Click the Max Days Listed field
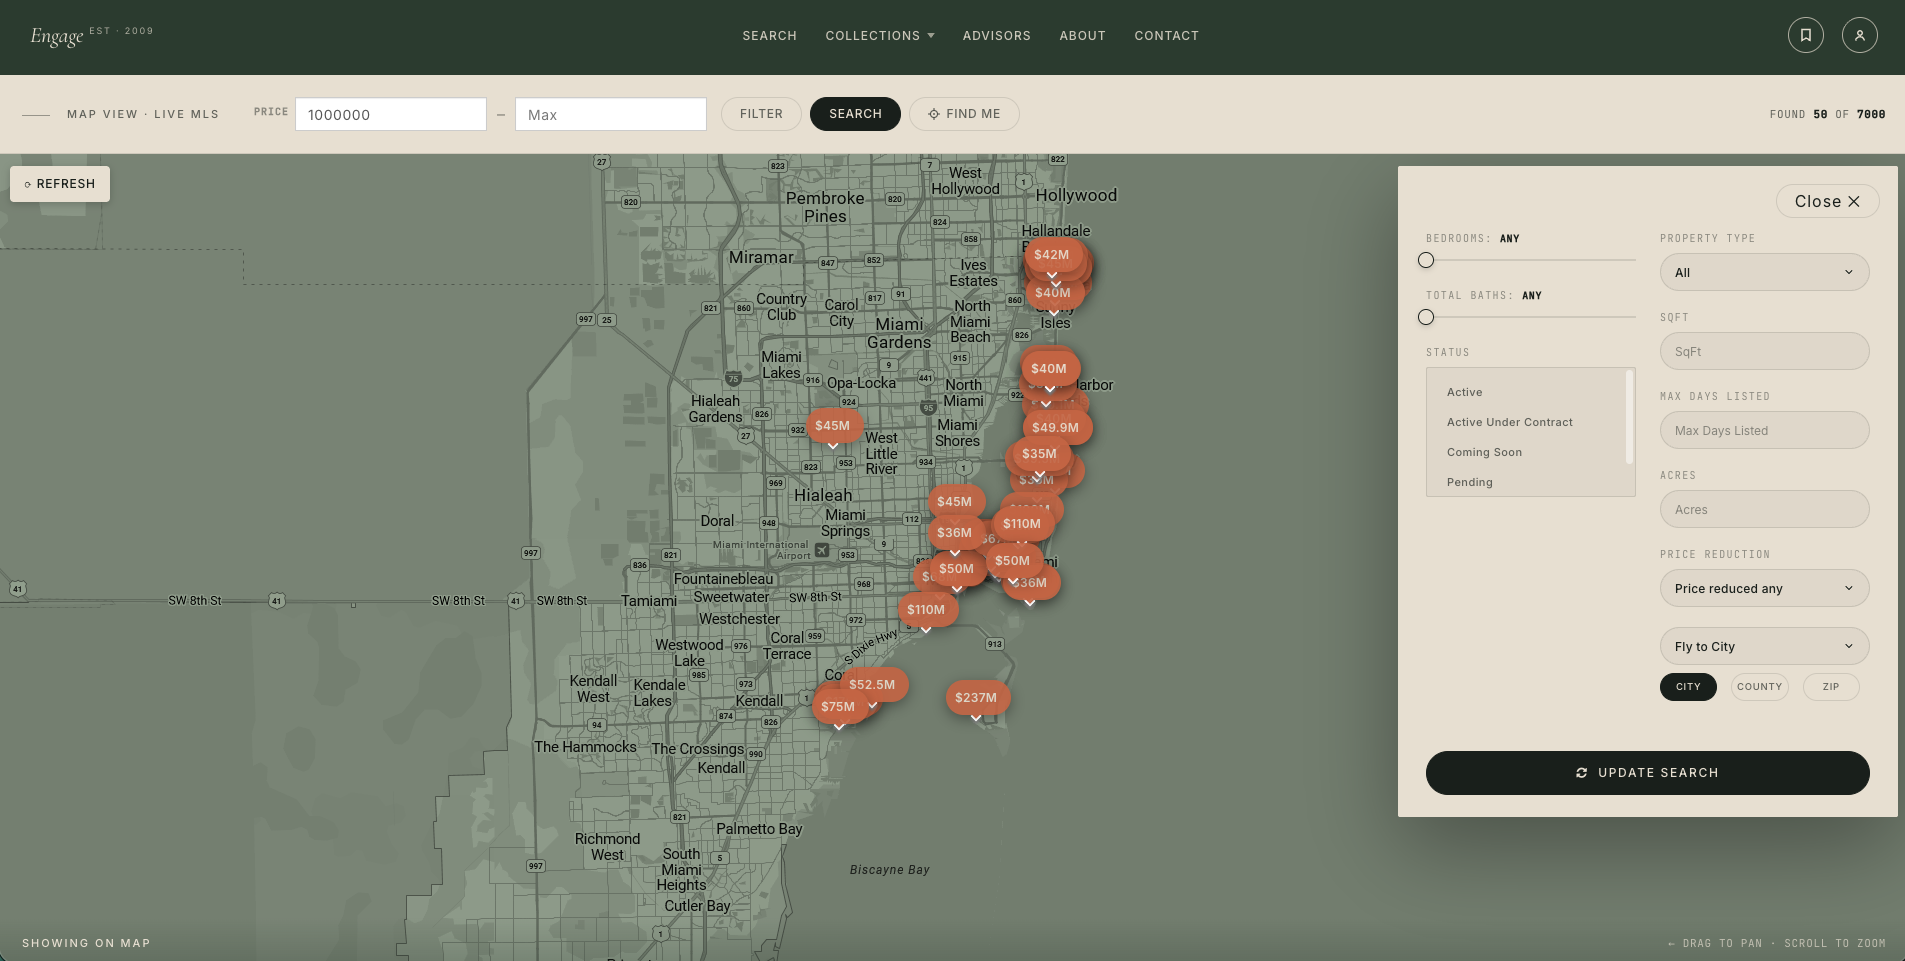 click(x=1764, y=430)
